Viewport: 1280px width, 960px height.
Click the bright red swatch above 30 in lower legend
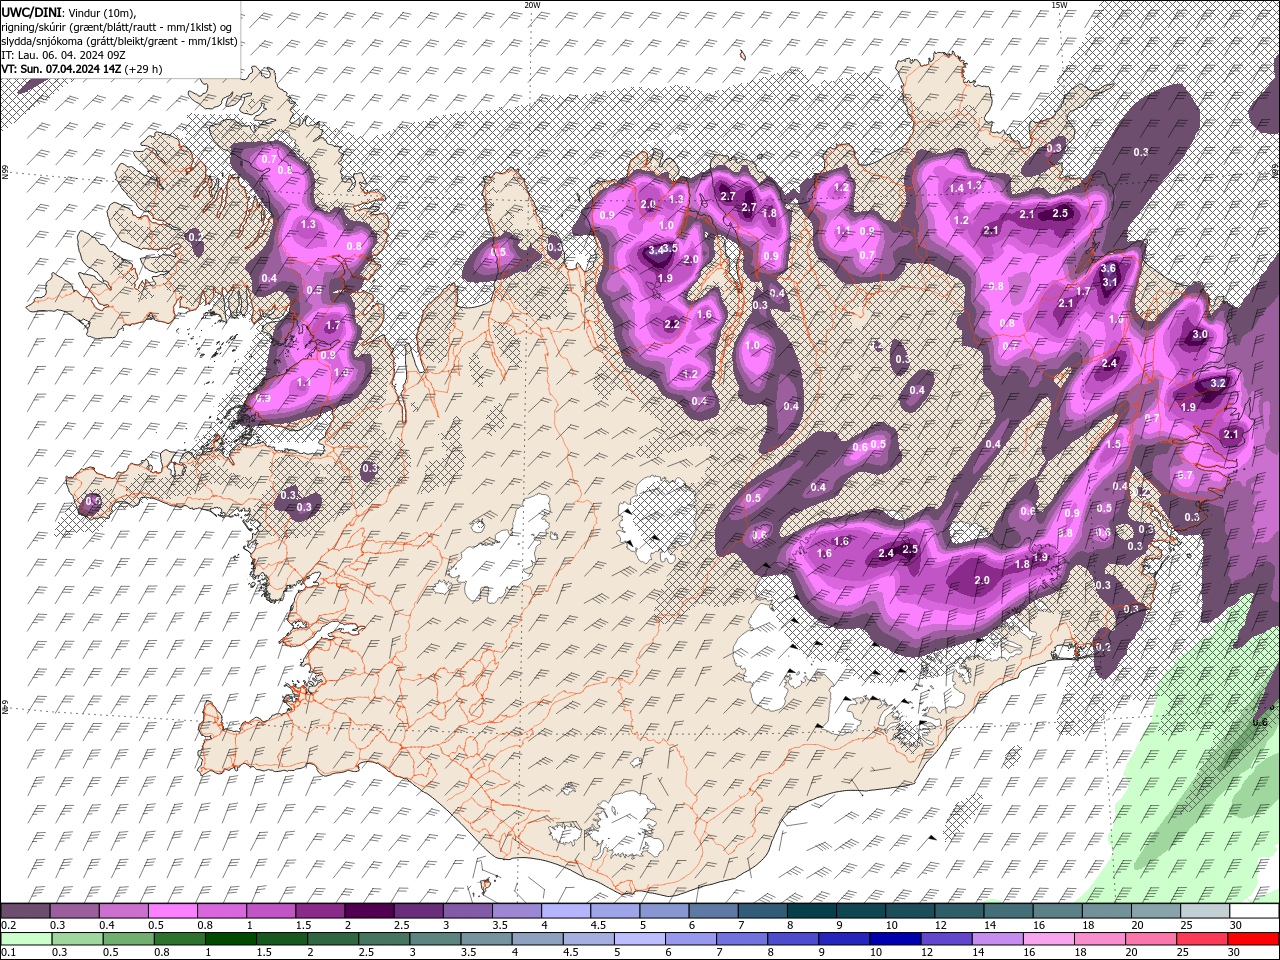point(1255,938)
